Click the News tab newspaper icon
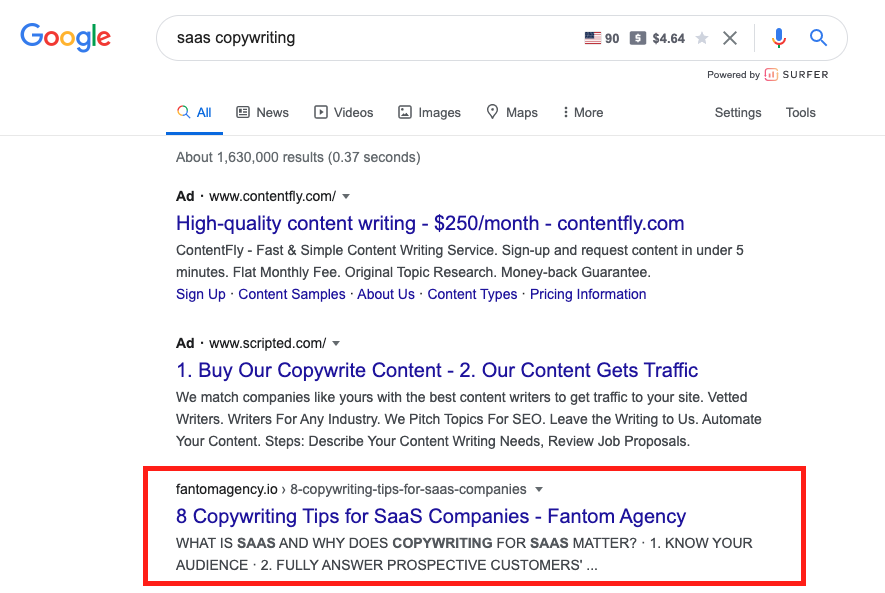This screenshot has width=885, height=593. [x=243, y=112]
